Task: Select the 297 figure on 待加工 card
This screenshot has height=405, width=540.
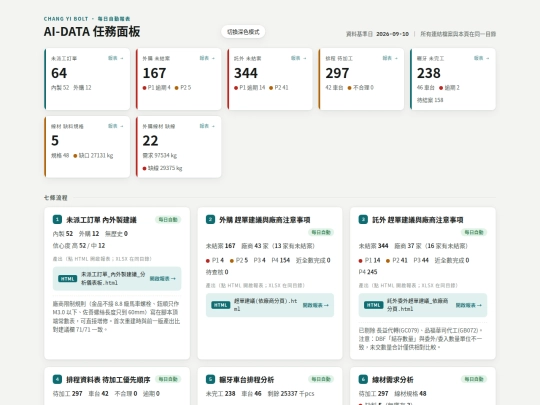Action: click(337, 73)
